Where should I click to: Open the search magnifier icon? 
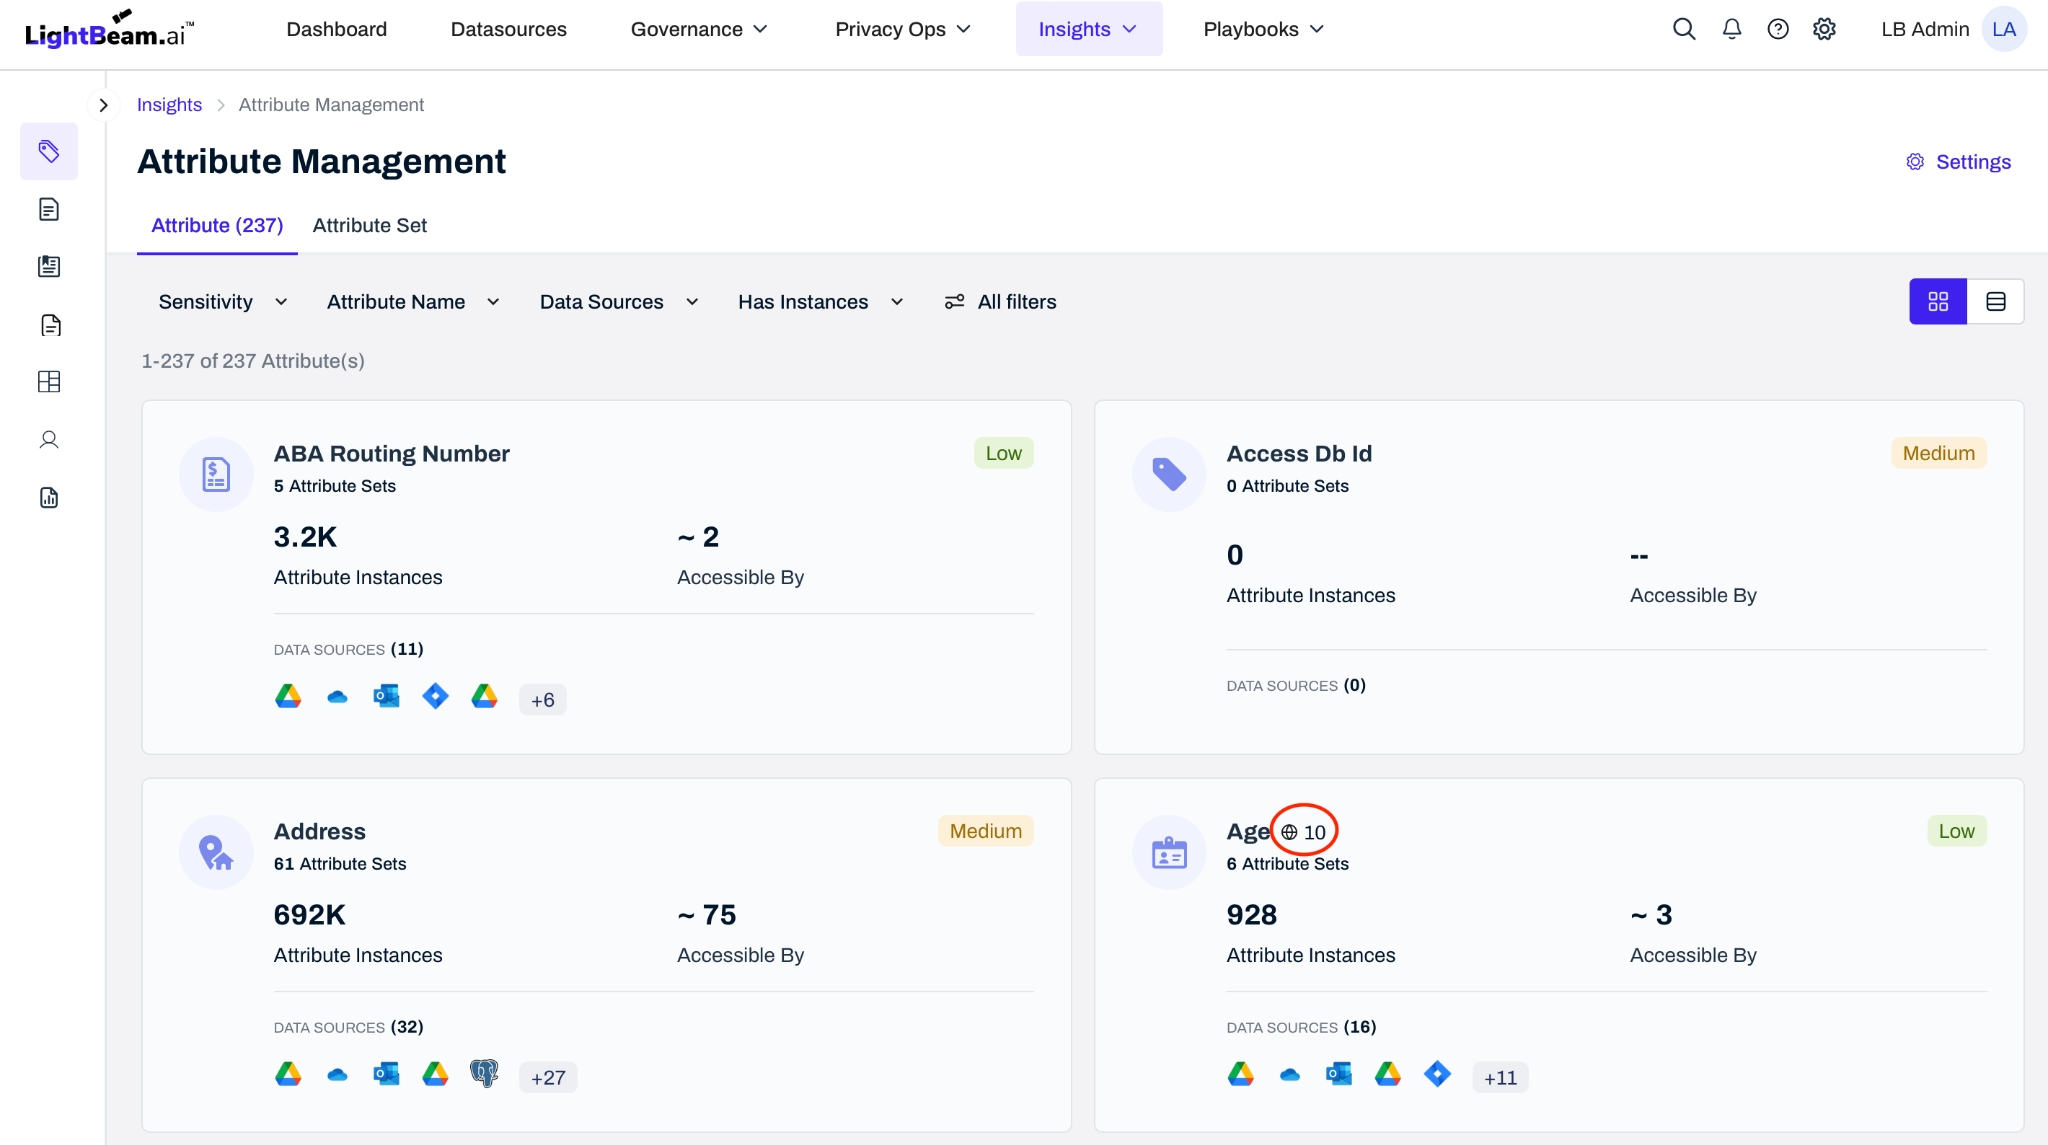click(1684, 29)
